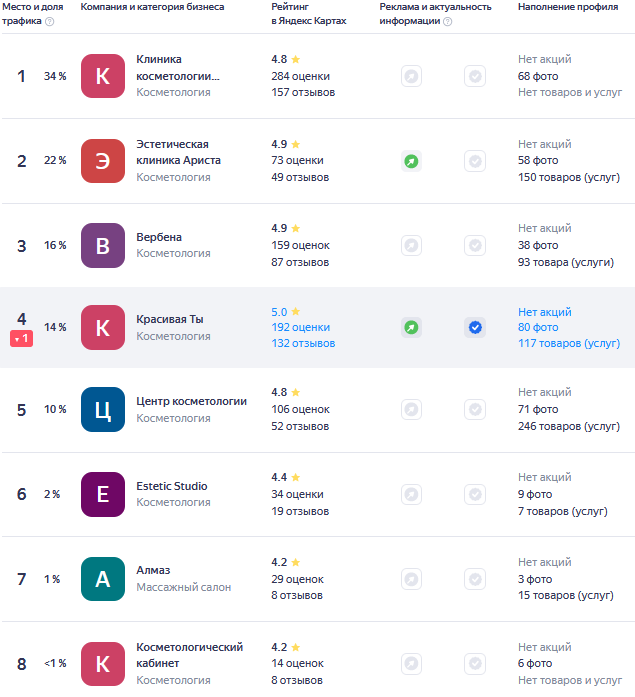
Task: Click "14 оценок" for Косметологический кабинет
Action: [x=298, y=664]
